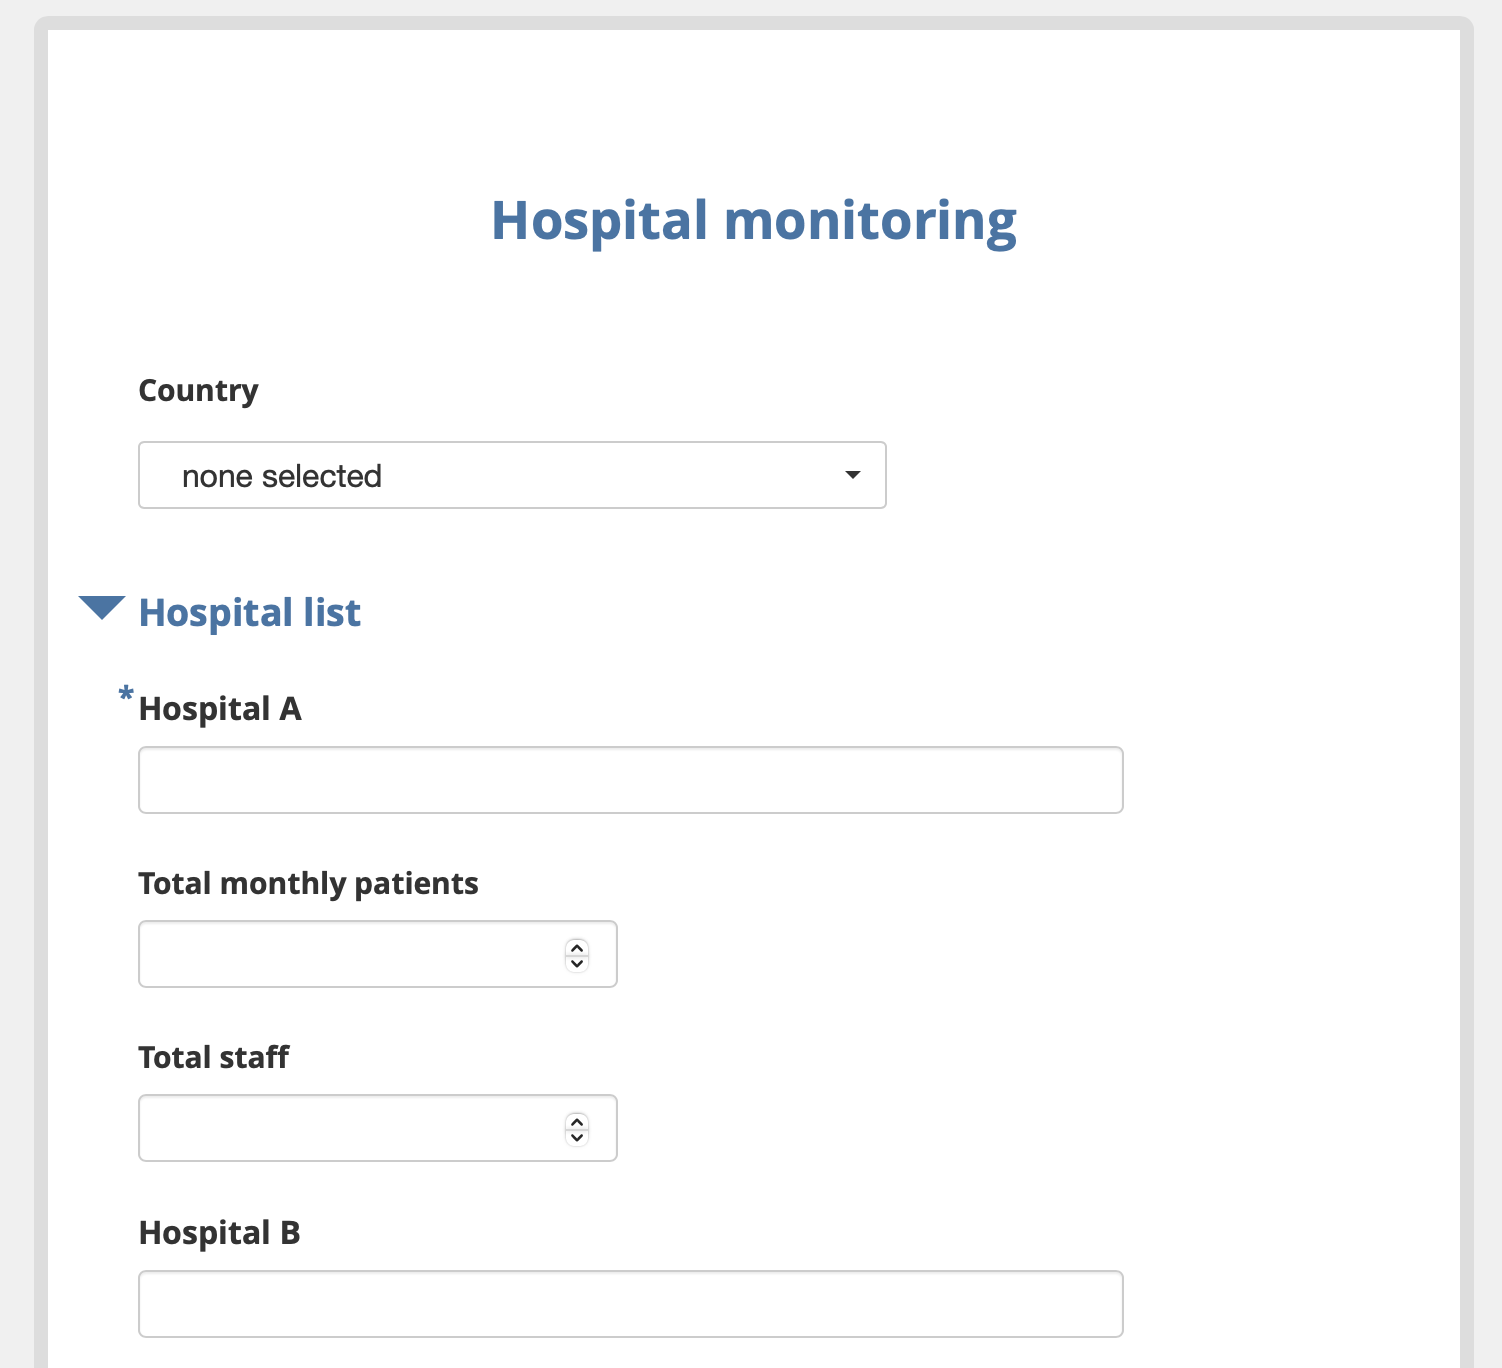The width and height of the screenshot is (1502, 1368).
Task: Increase Total monthly patients with up arrow
Action: (577, 947)
